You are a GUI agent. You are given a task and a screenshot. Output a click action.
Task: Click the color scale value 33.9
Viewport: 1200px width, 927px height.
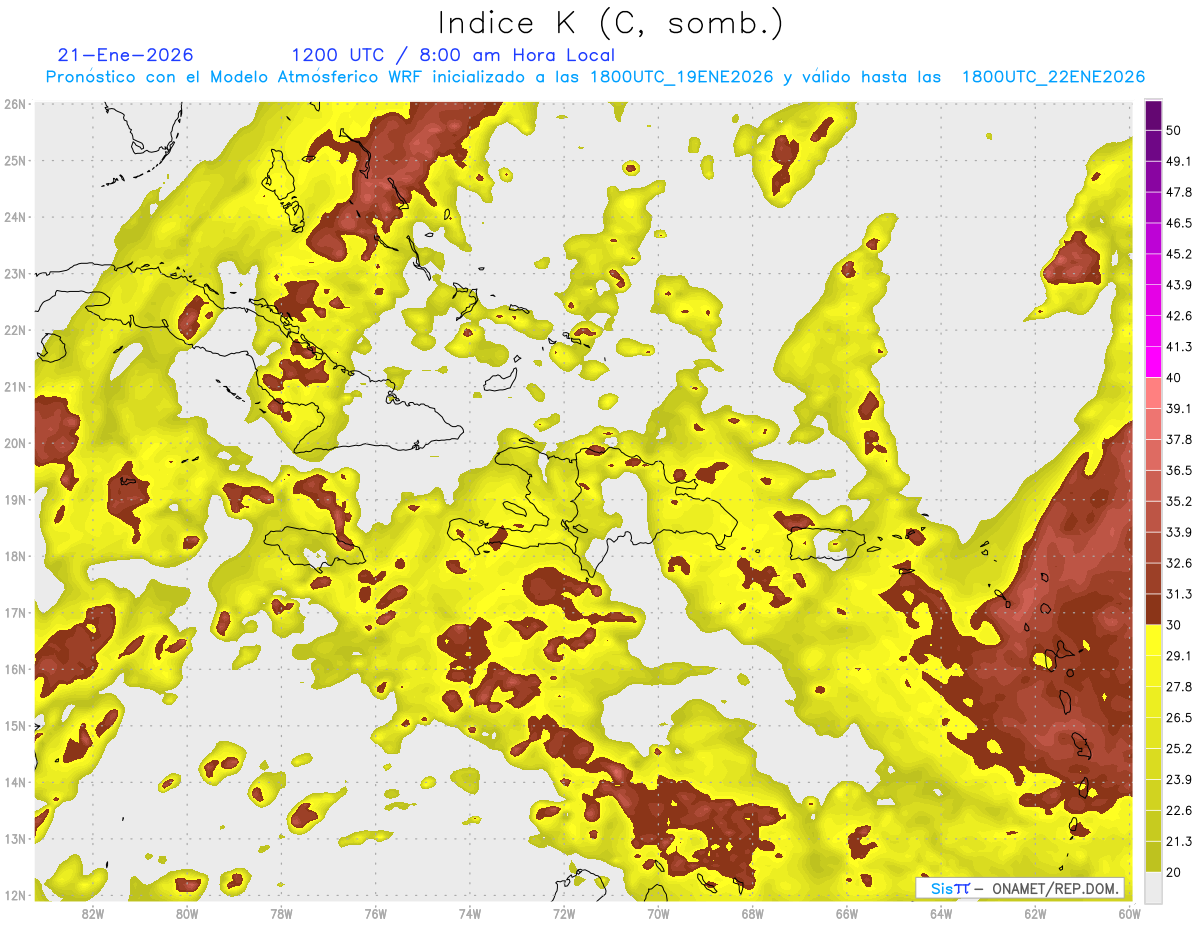(x=1179, y=532)
